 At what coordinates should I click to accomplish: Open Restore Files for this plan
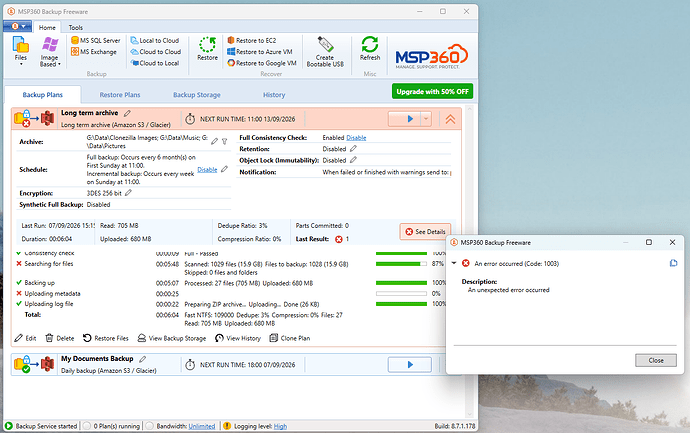106,338
